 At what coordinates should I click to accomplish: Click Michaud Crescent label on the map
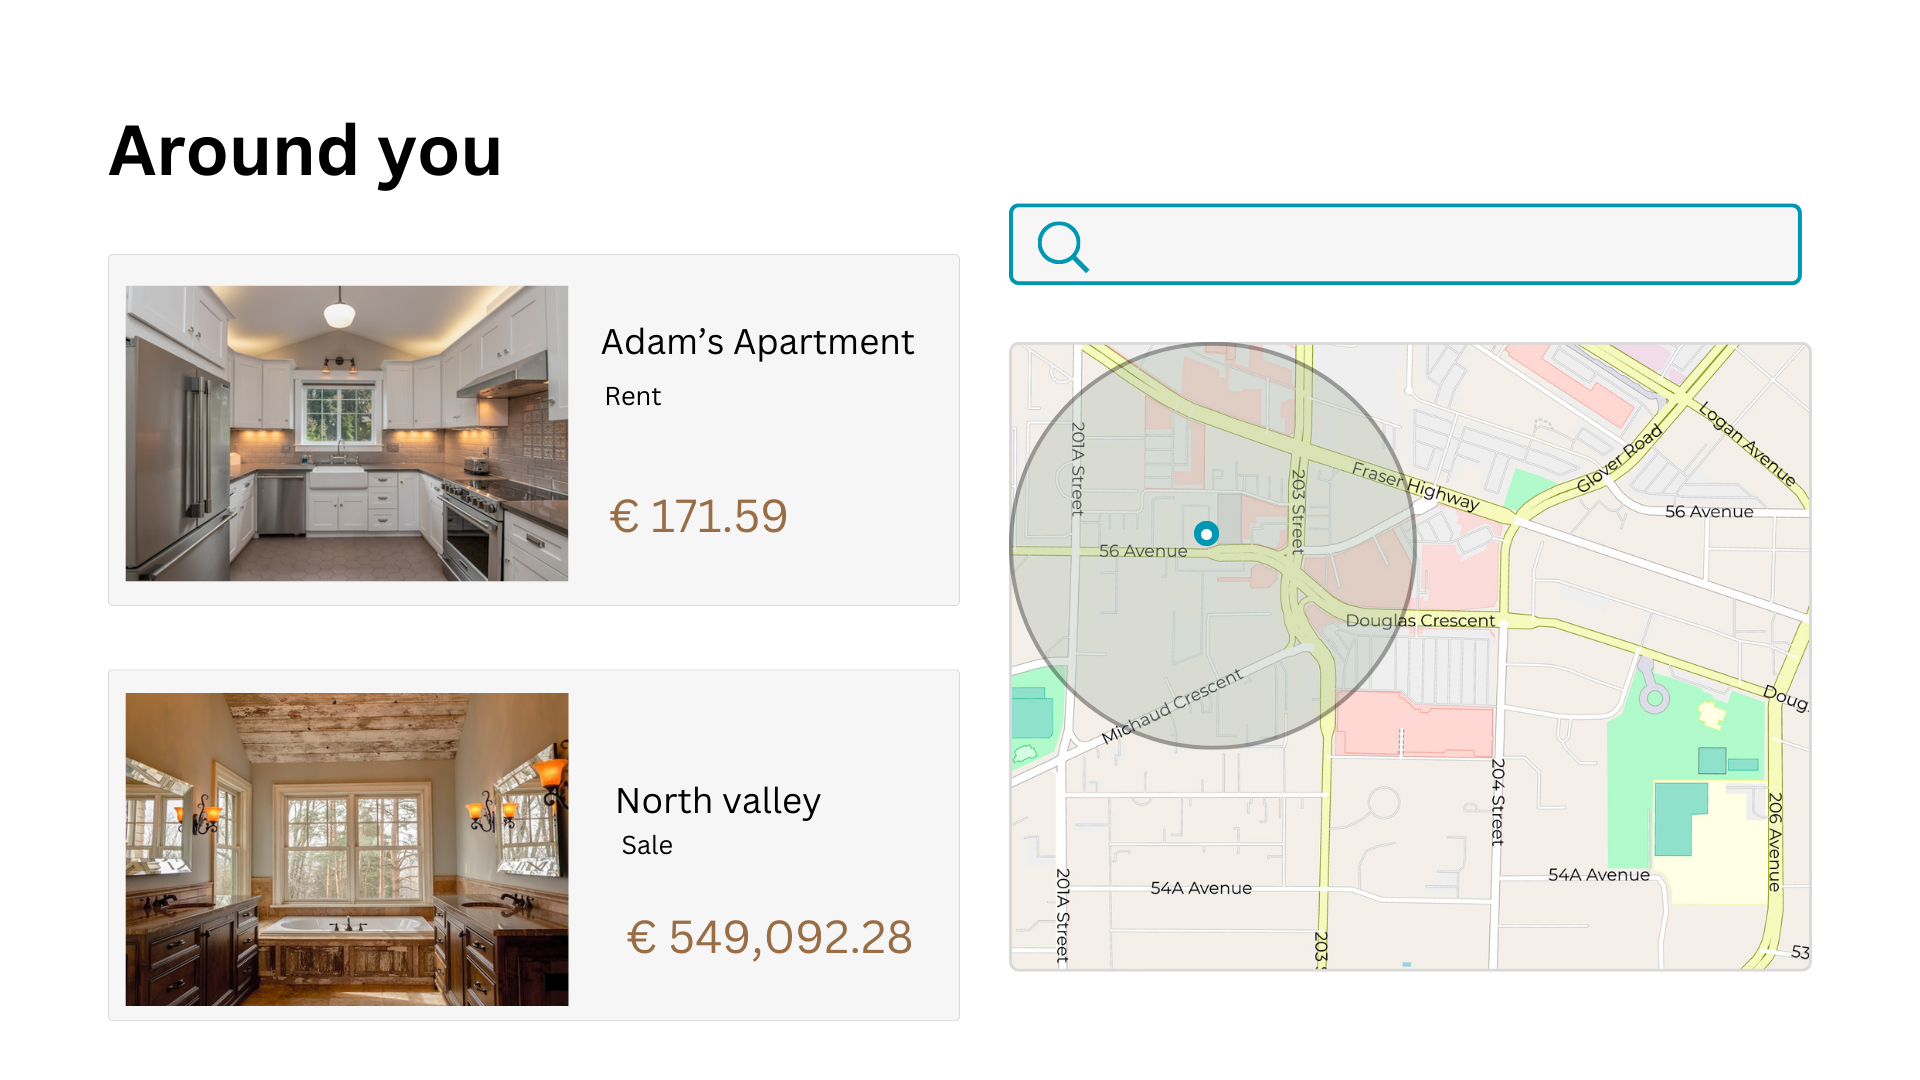(1172, 705)
